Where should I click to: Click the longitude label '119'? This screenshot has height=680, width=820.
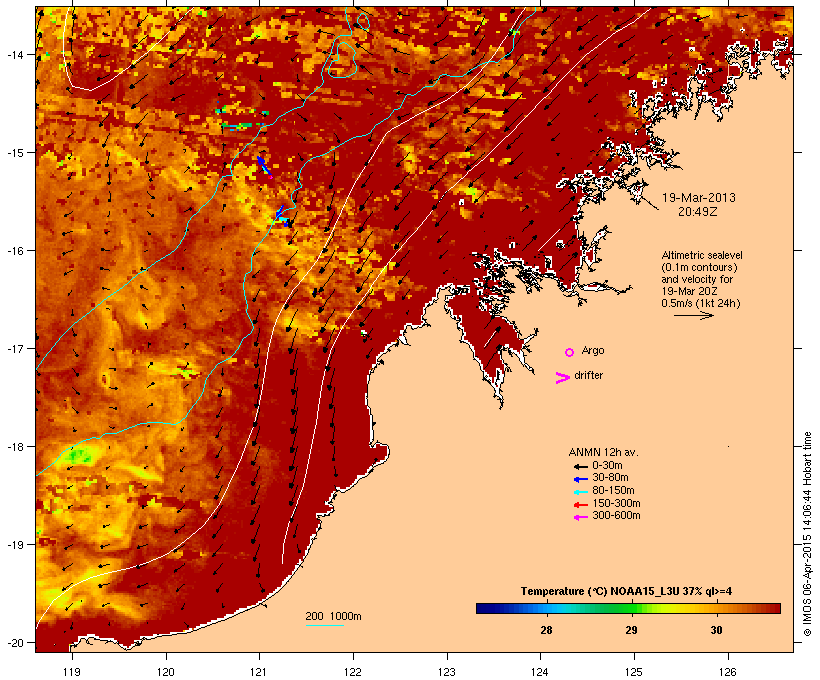pos(72,672)
